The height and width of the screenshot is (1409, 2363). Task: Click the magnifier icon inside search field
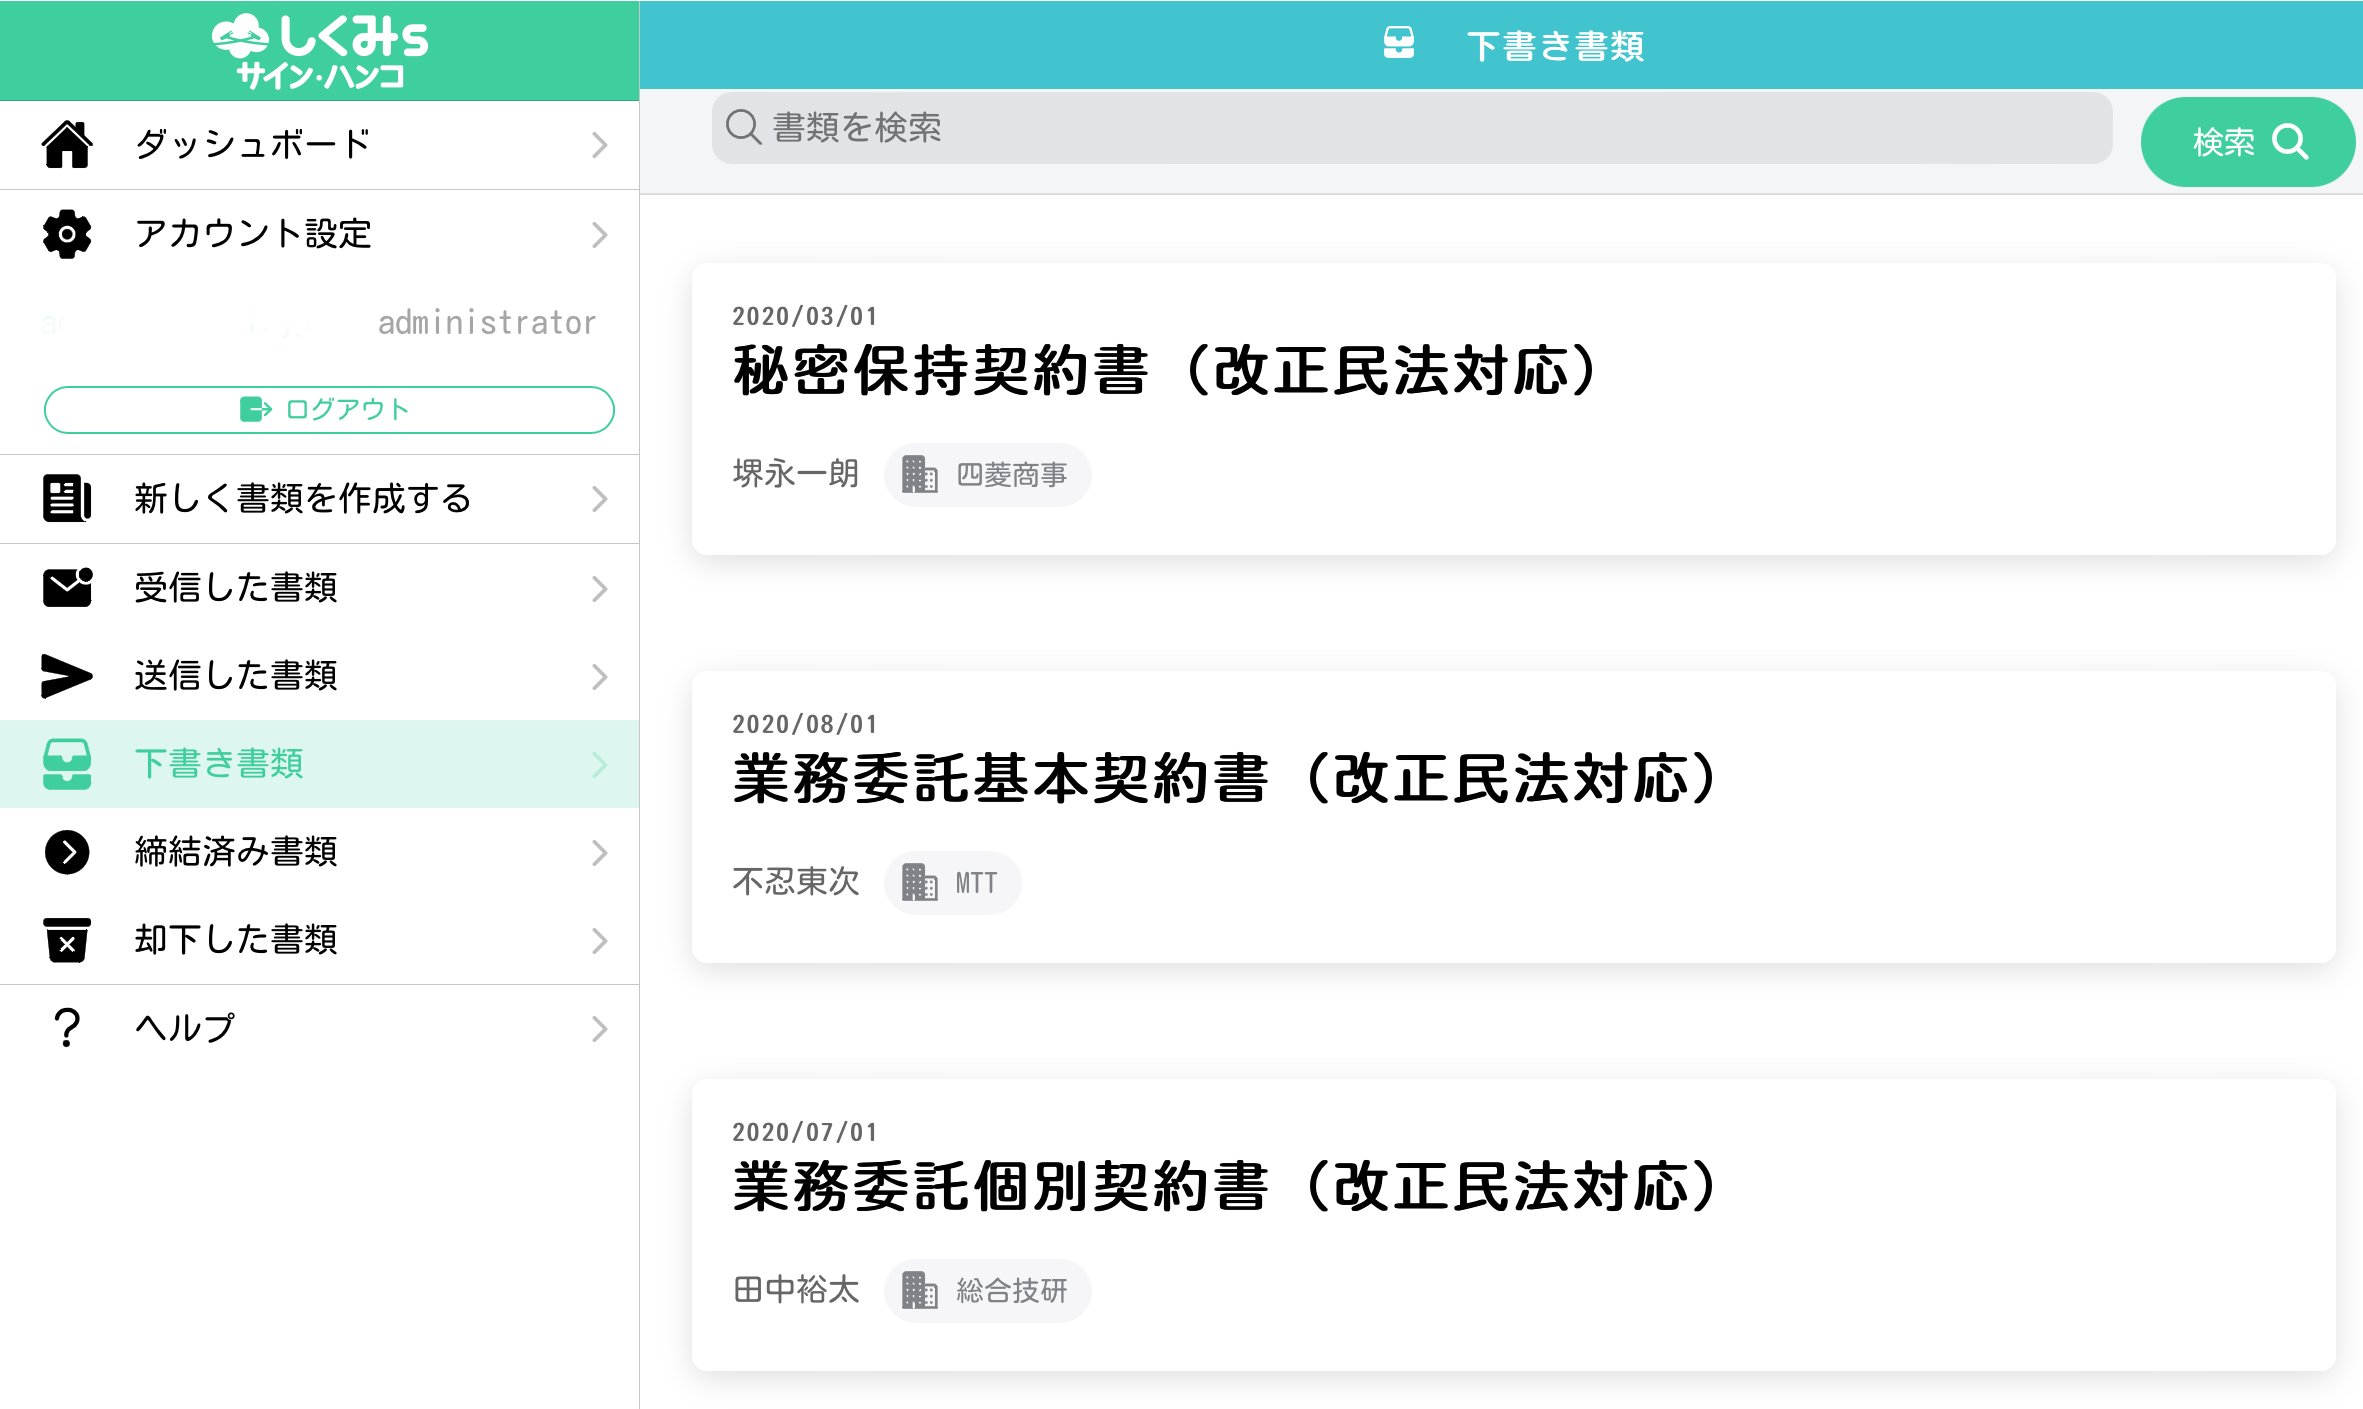[x=743, y=127]
